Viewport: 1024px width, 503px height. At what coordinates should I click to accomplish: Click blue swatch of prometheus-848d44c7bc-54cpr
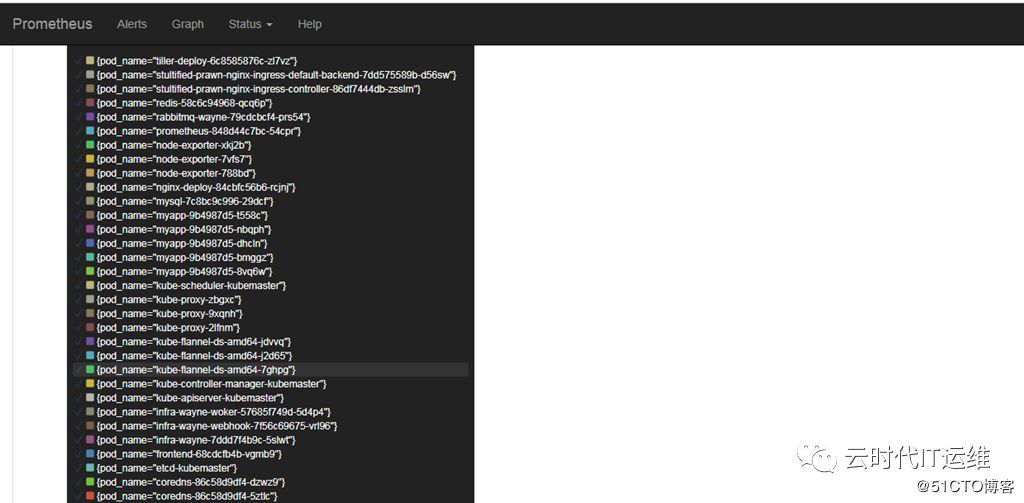coord(90,131)
